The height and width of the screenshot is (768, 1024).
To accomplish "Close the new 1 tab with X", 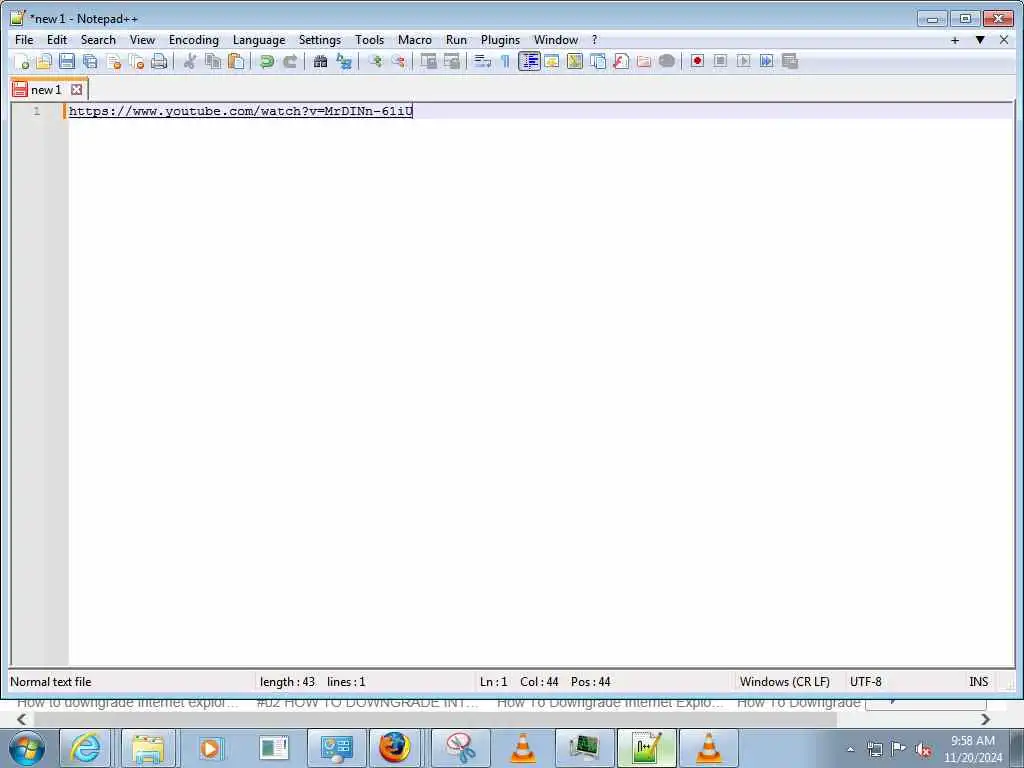I will point(76,89).
